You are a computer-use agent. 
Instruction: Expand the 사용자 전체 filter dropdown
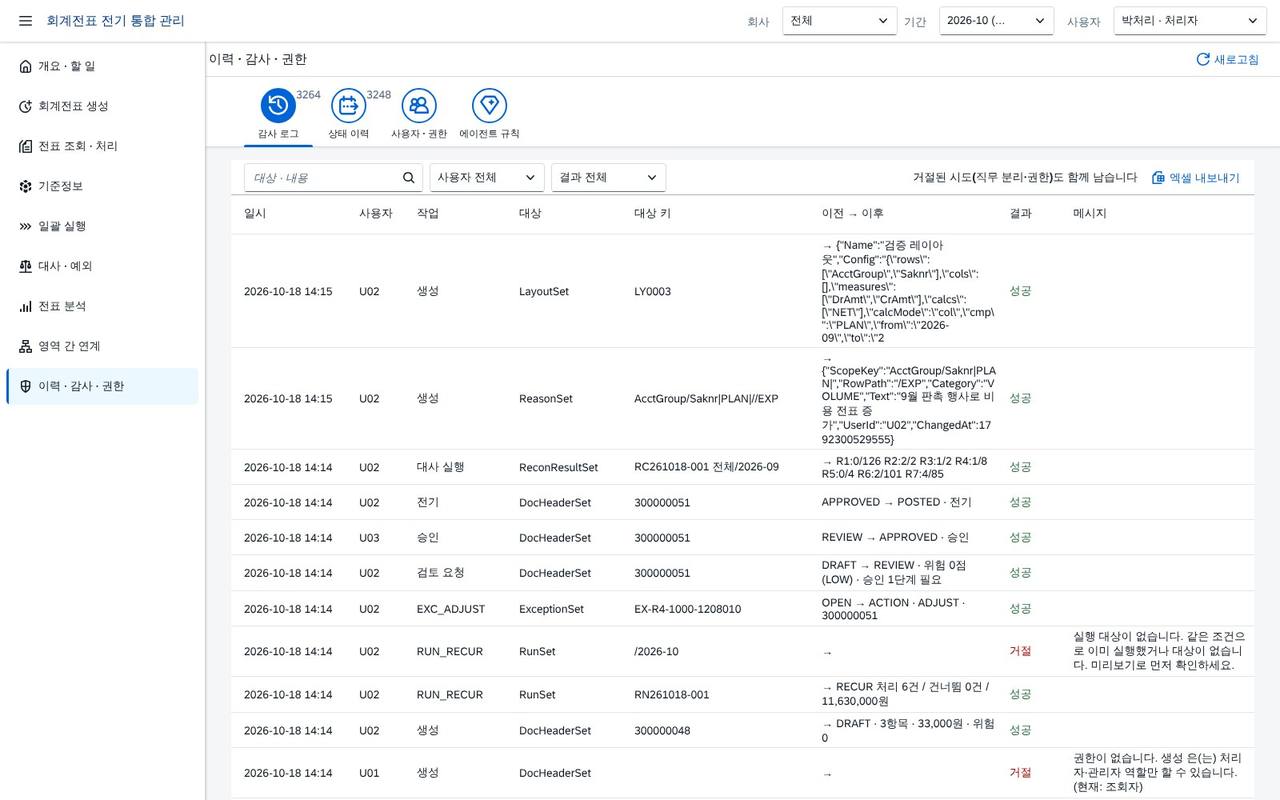487,178
